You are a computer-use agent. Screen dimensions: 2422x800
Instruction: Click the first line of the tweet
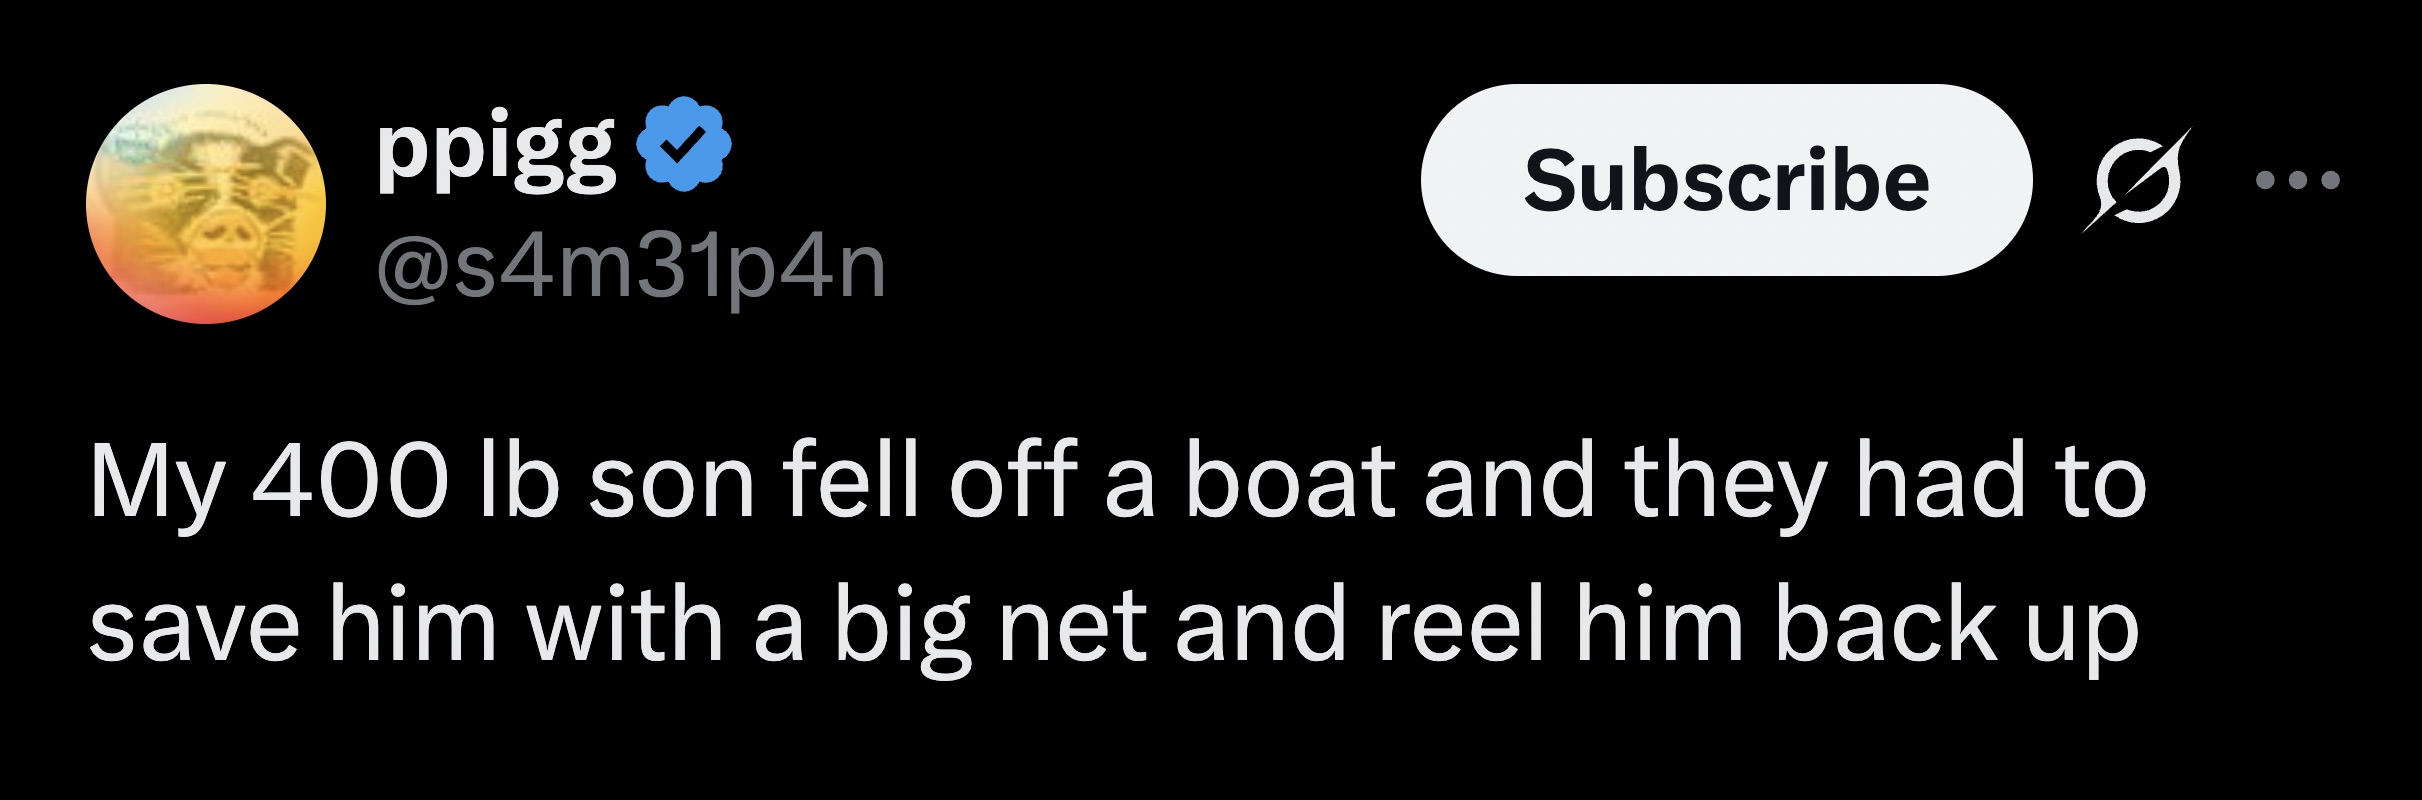coord(1117,482)
